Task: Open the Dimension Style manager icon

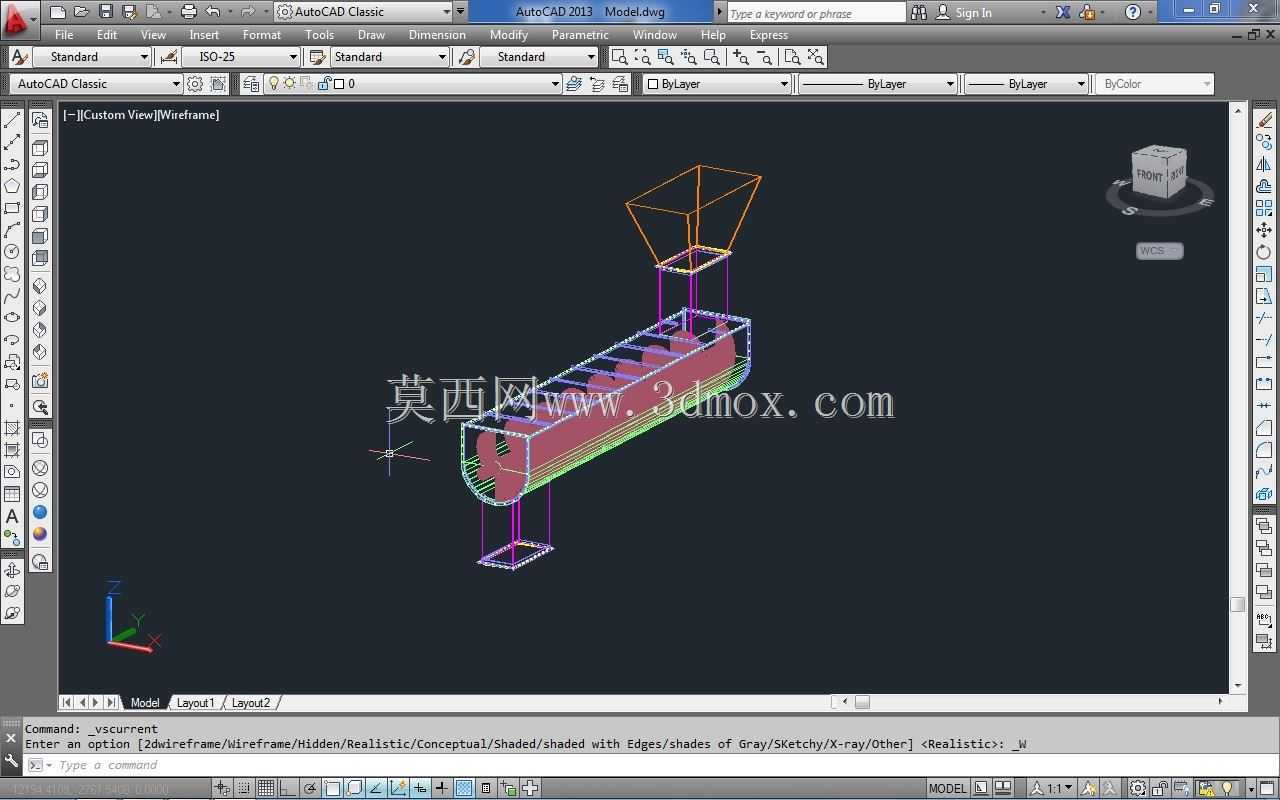Action: coord(169,57)
